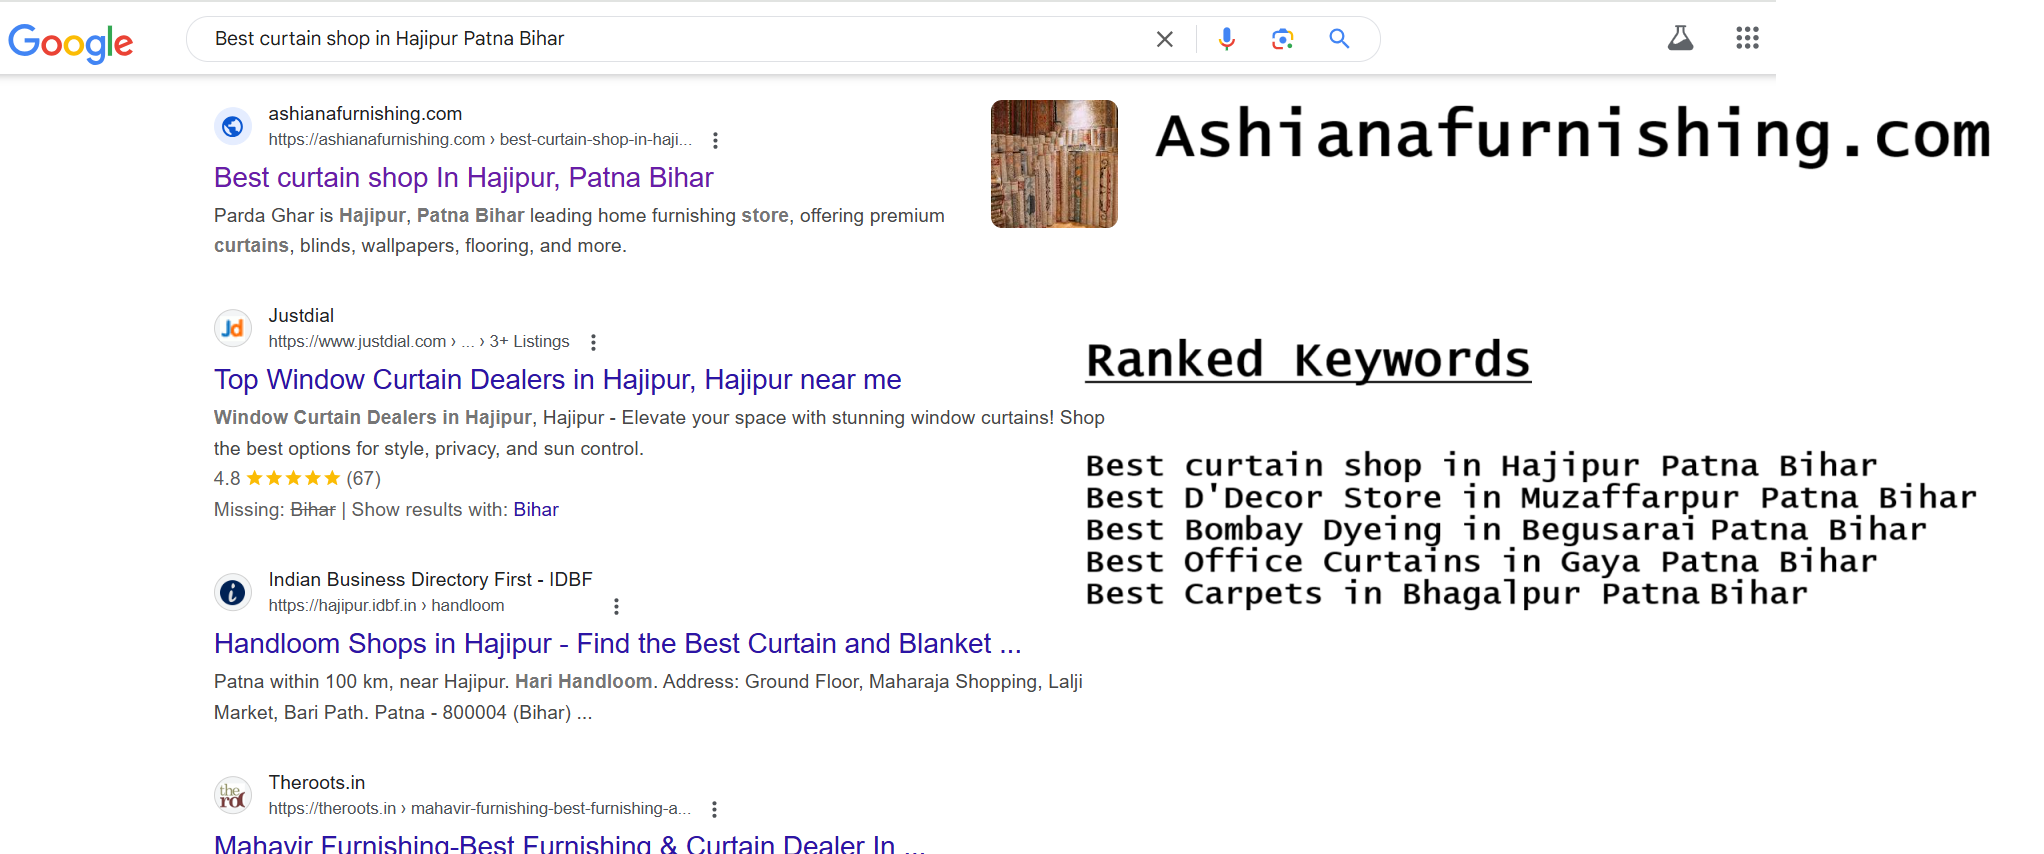Click the Theroots.in favicon
2044x854 pixels.
[x=233, y=795]
